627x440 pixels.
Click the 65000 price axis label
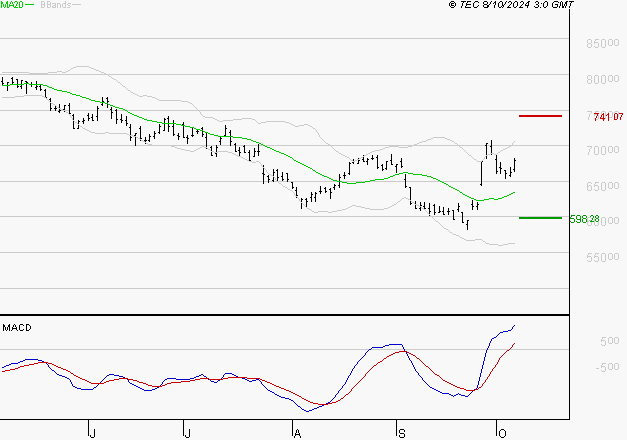603,186
